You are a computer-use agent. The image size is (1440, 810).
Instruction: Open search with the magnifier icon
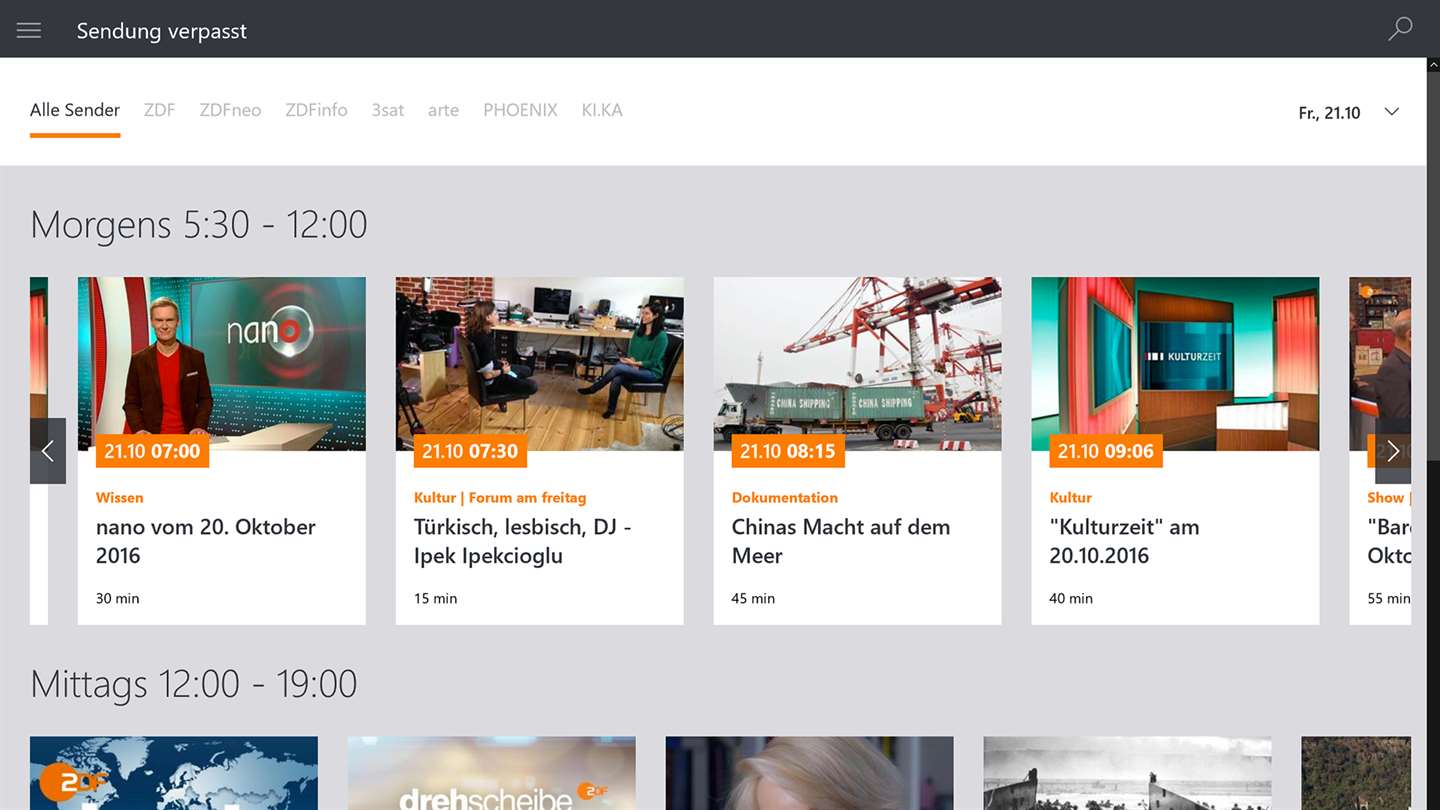1400,29
